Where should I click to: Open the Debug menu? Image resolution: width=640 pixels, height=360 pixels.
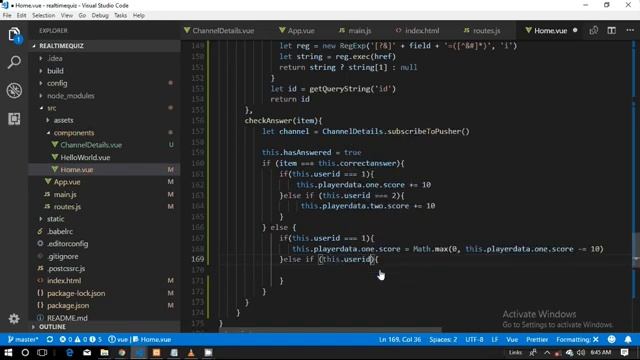pos(100,16)
